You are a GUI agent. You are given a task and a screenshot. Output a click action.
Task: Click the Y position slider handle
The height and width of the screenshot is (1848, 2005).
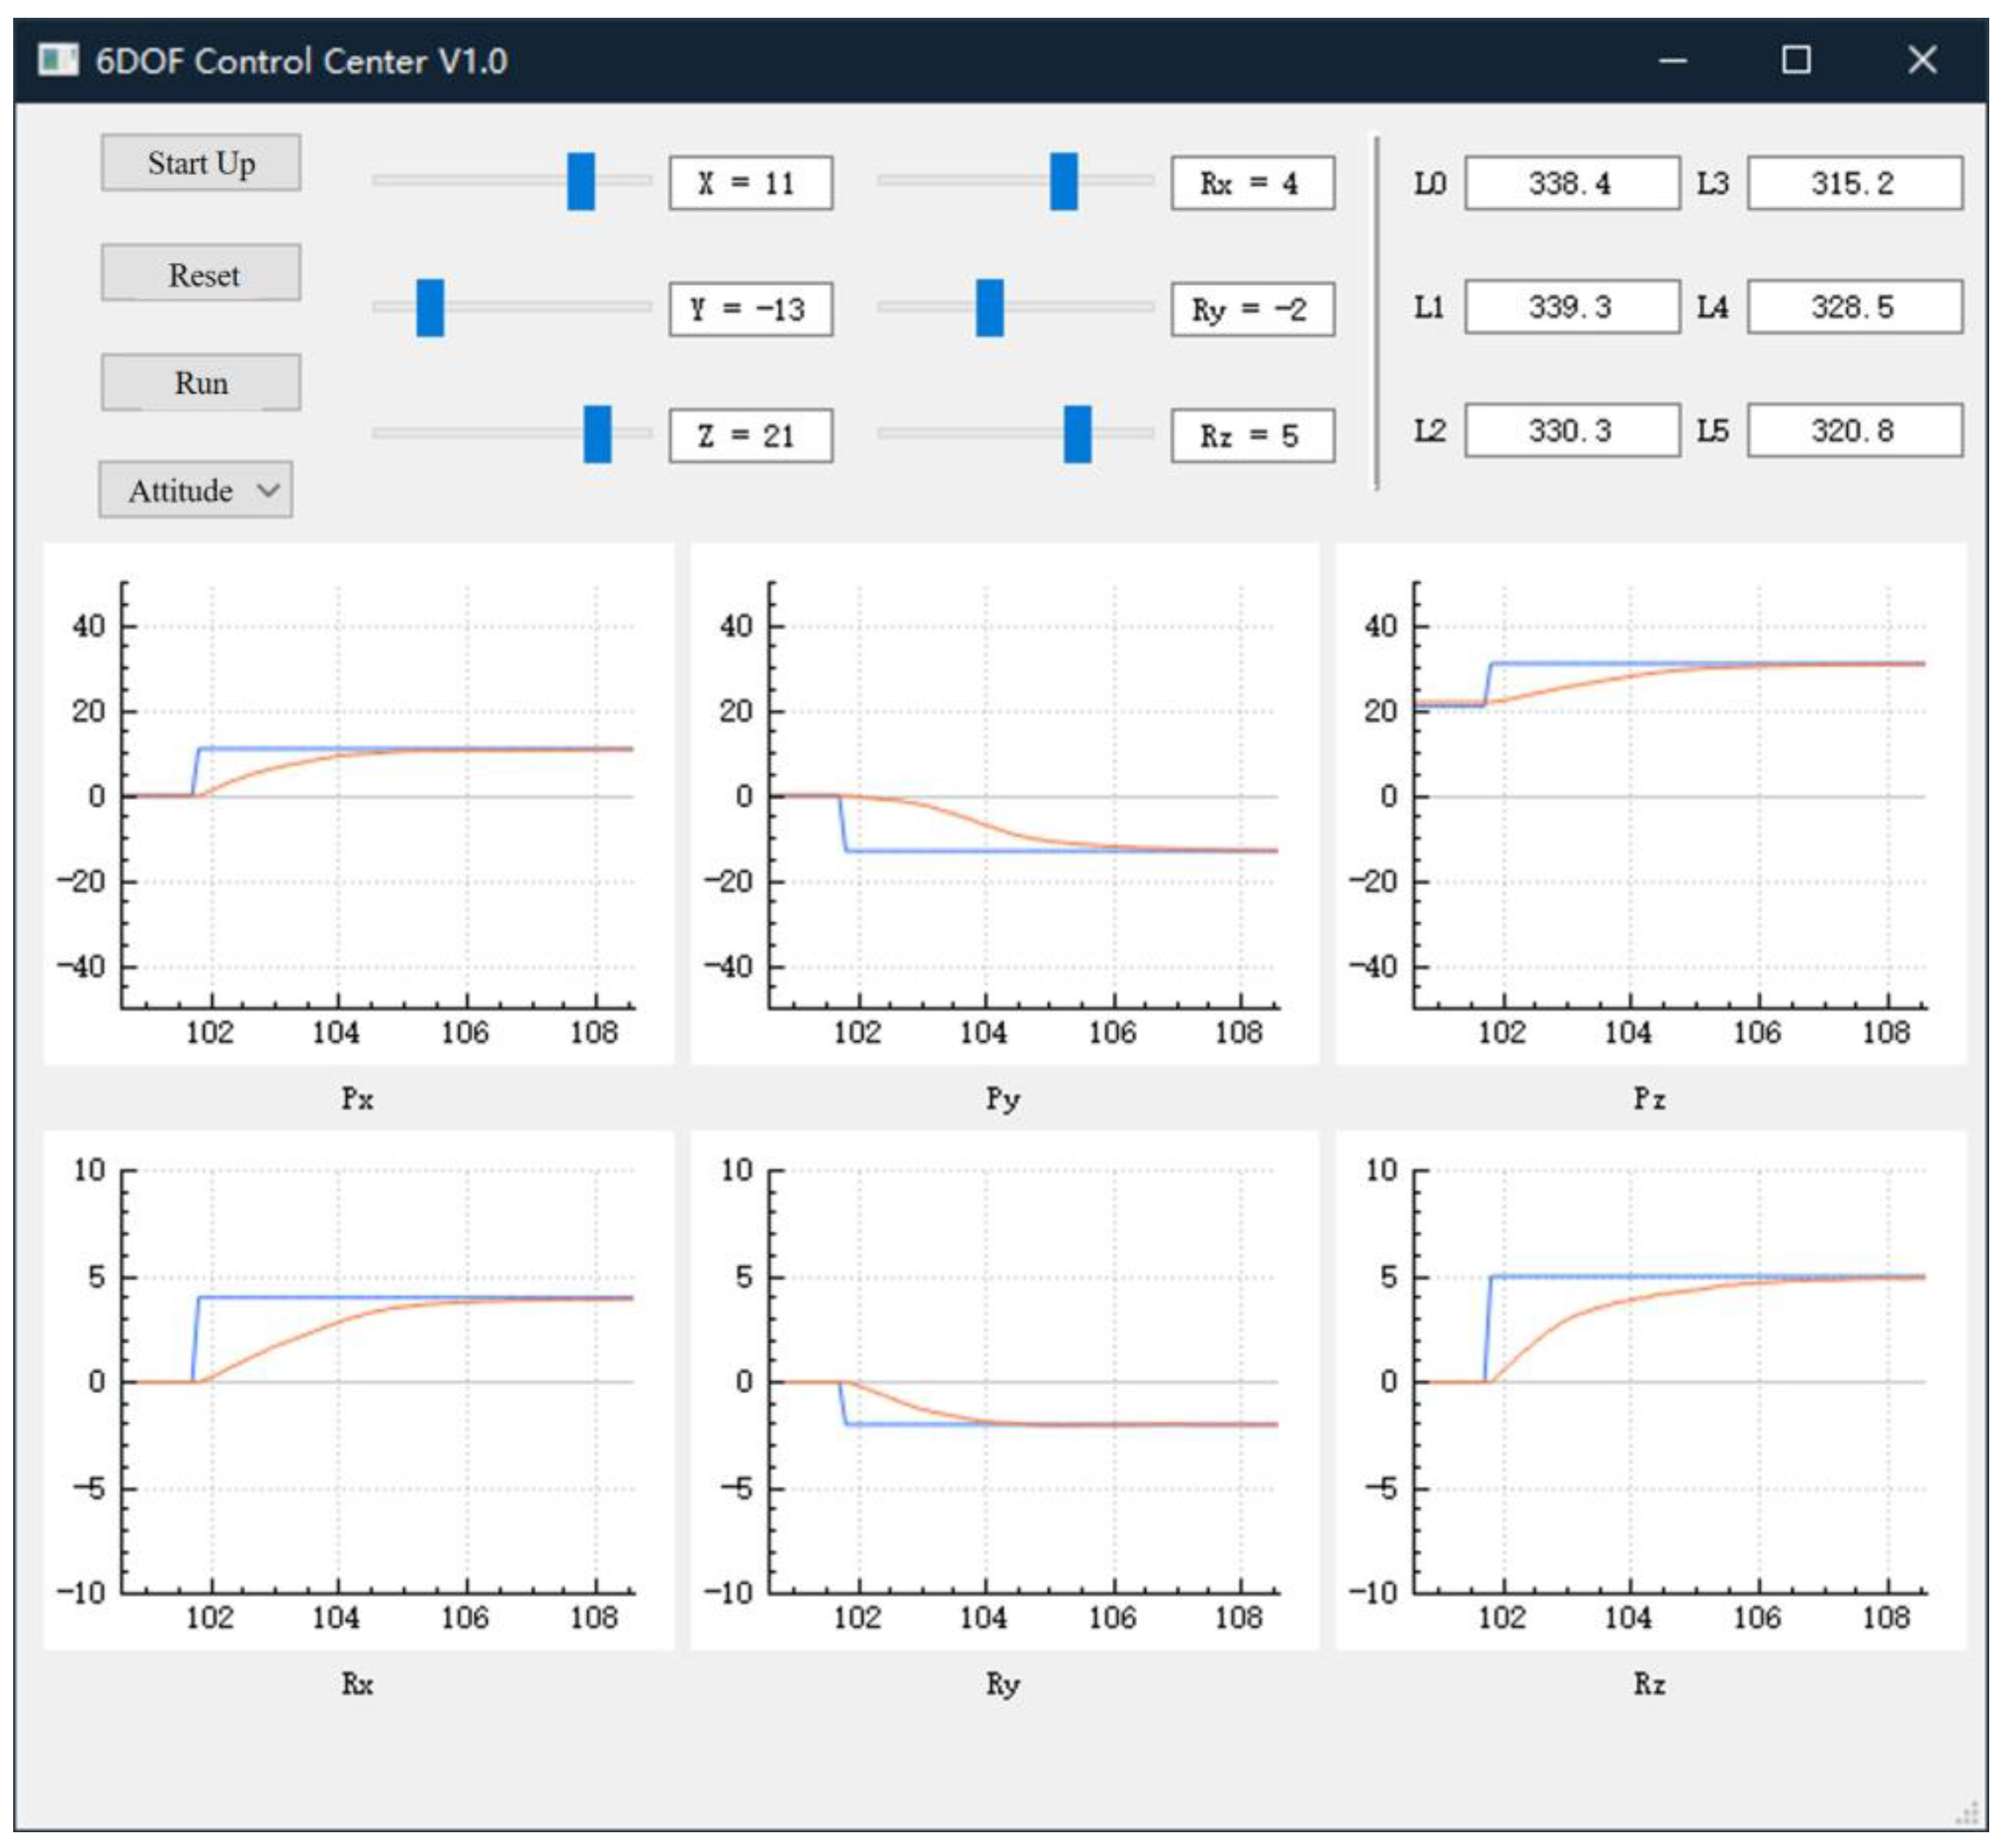point(430,307)
